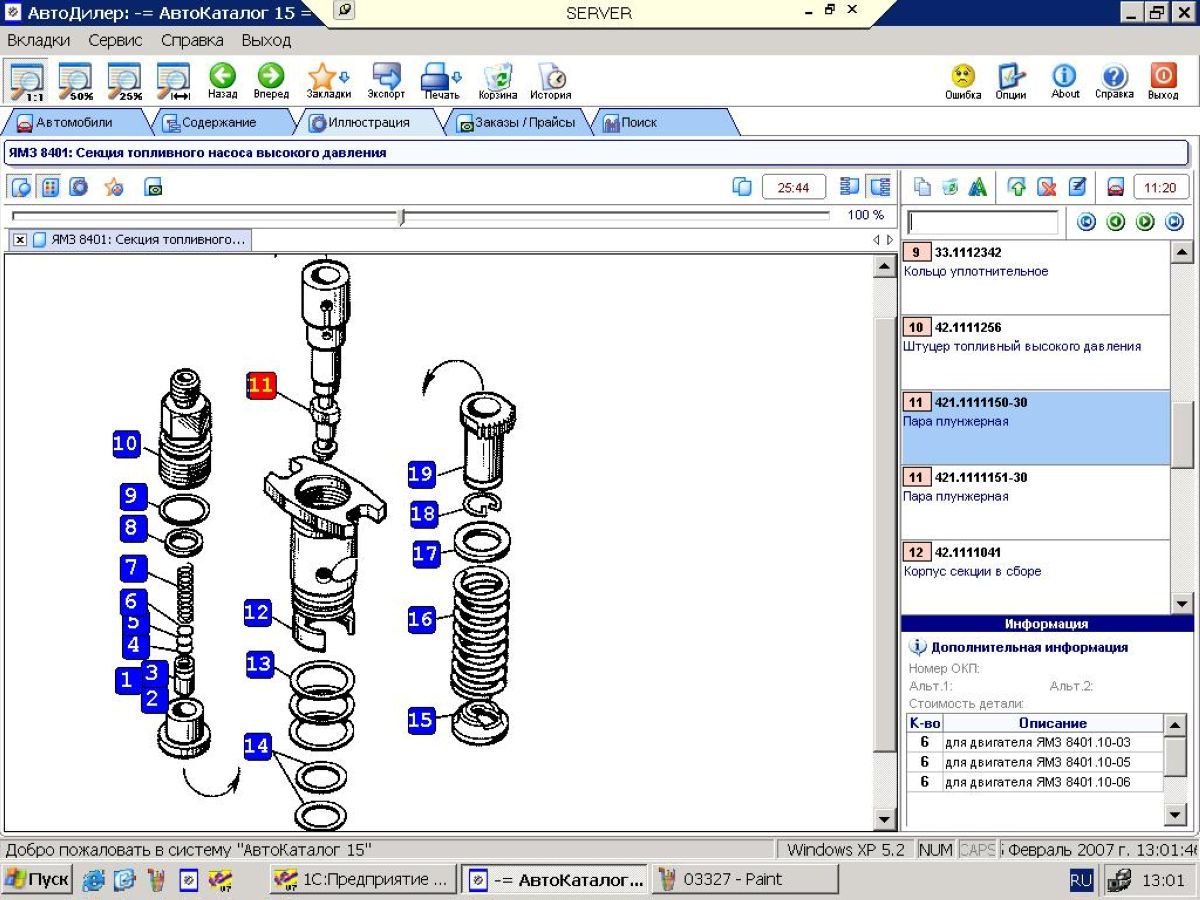The width and height of the screenshot is (1200, 900).
Task: Set zoom to 50% scale
Action: (75, 80)
